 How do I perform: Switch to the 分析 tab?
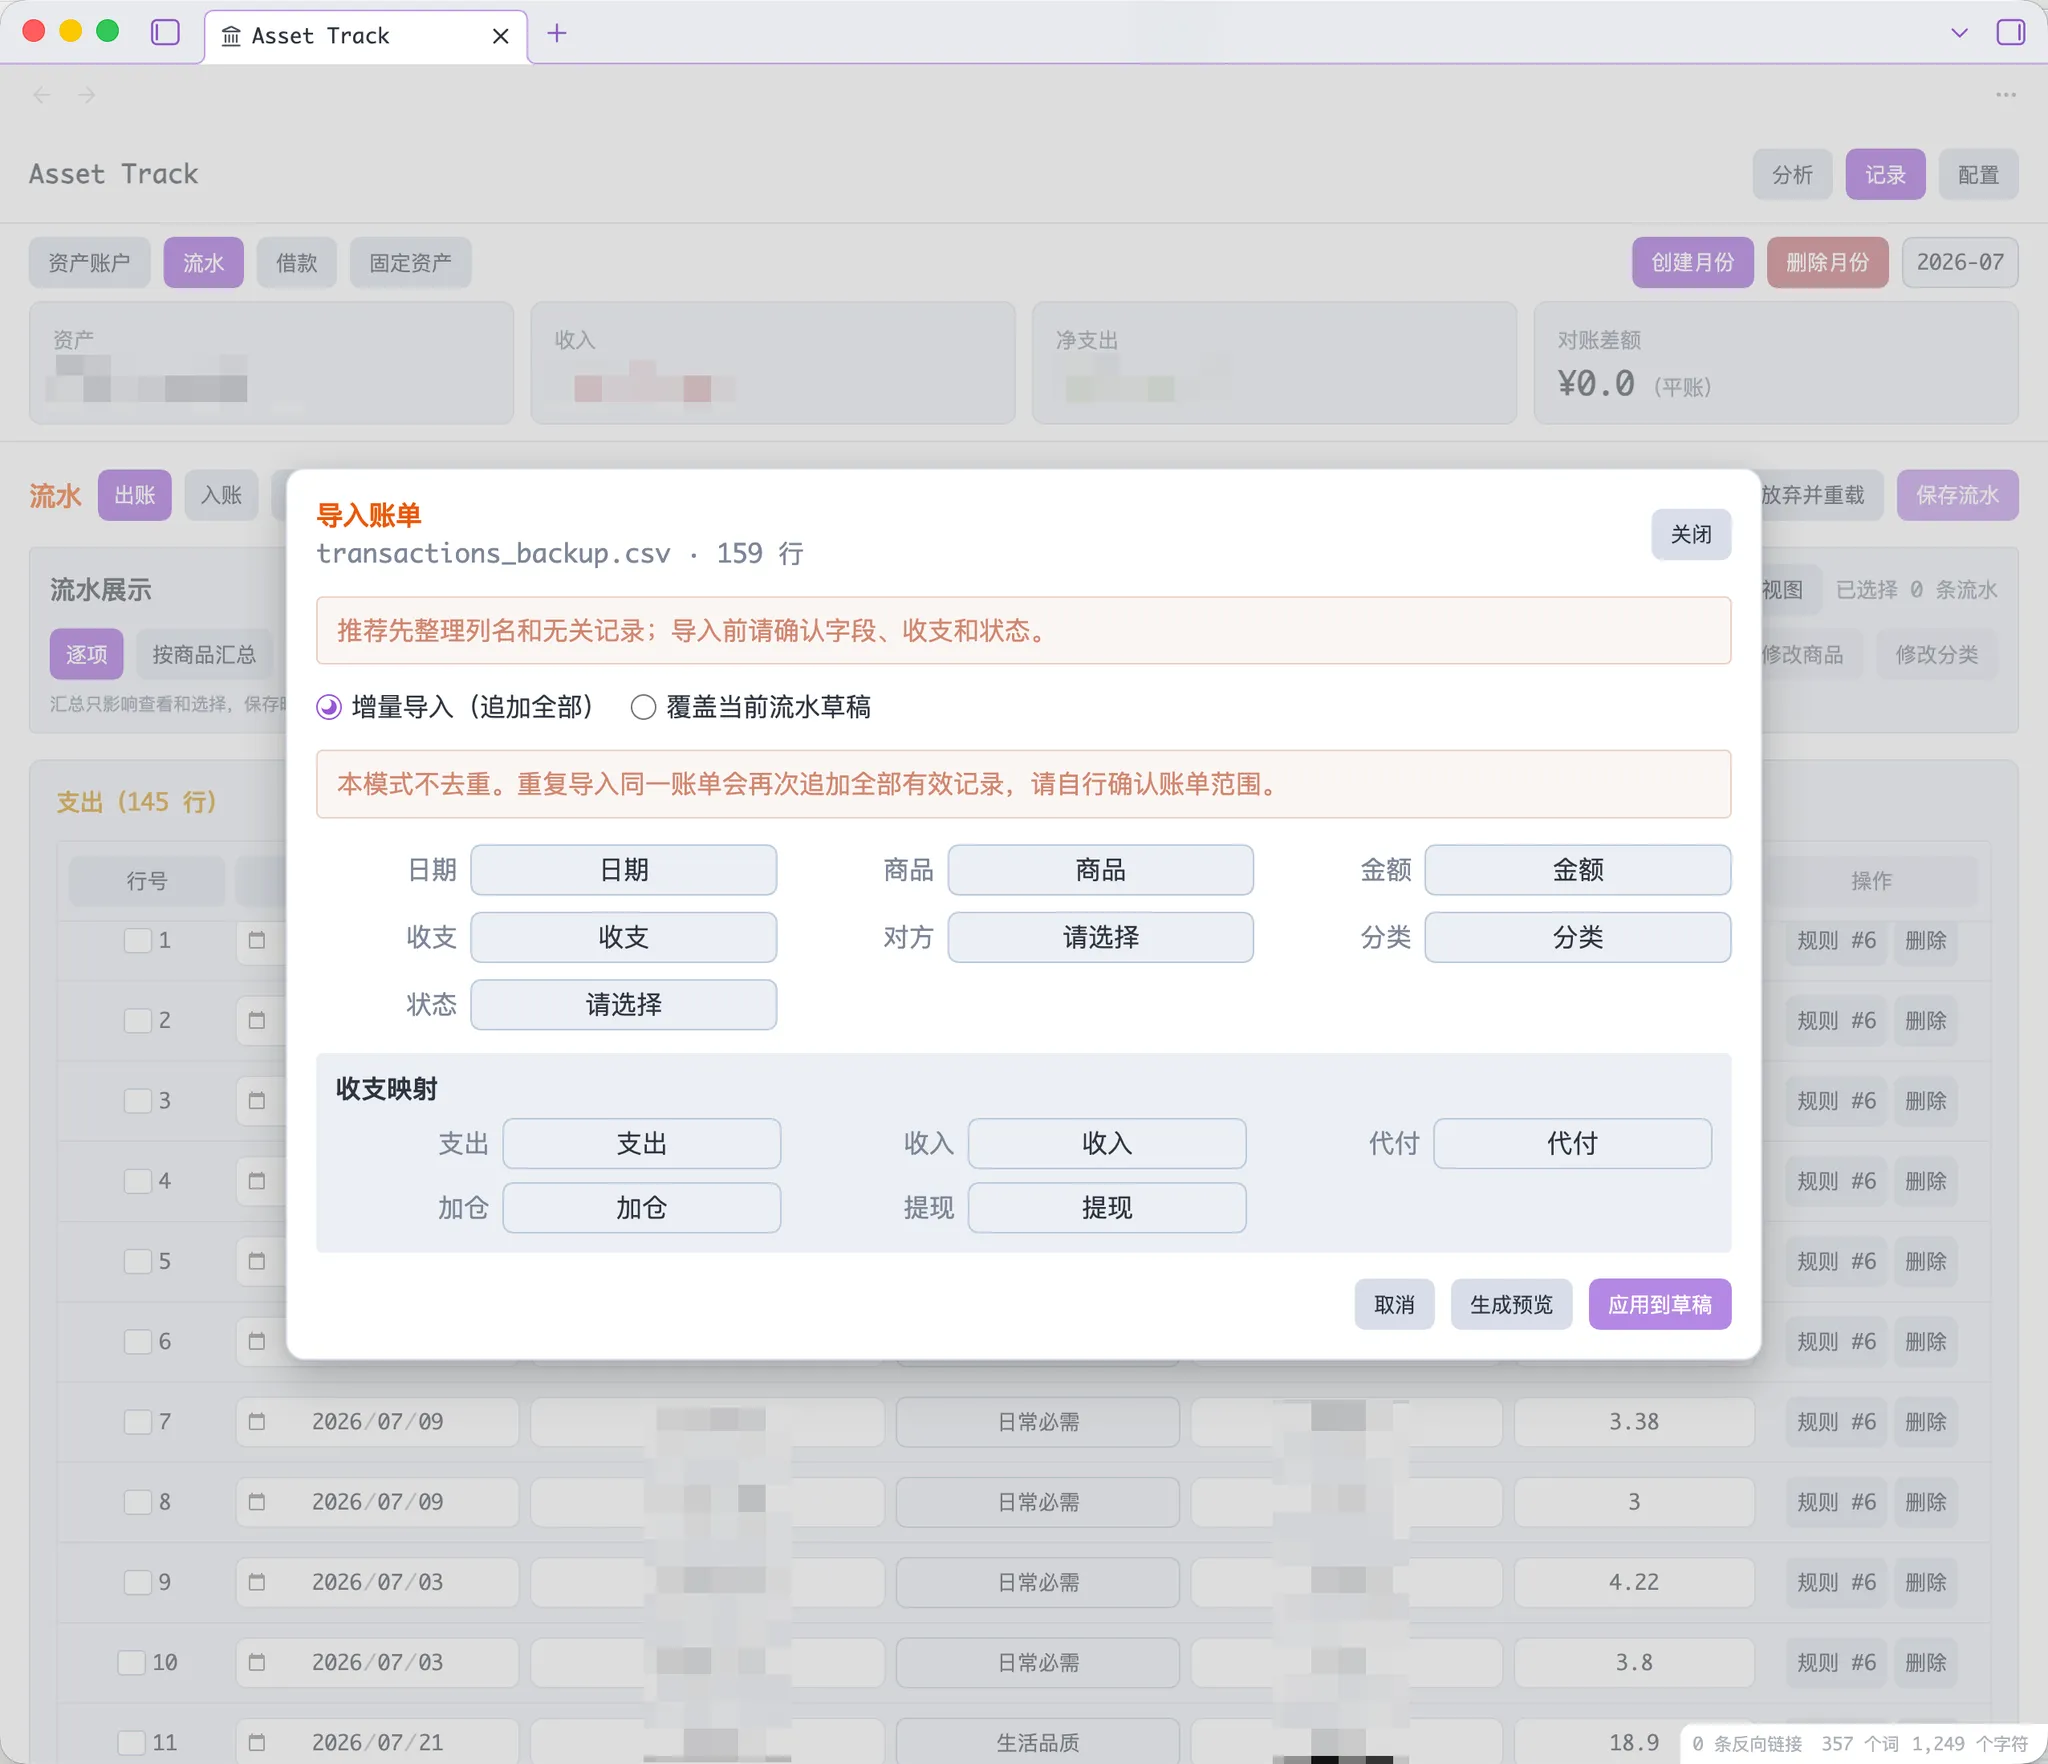[x=1792, y=175]
